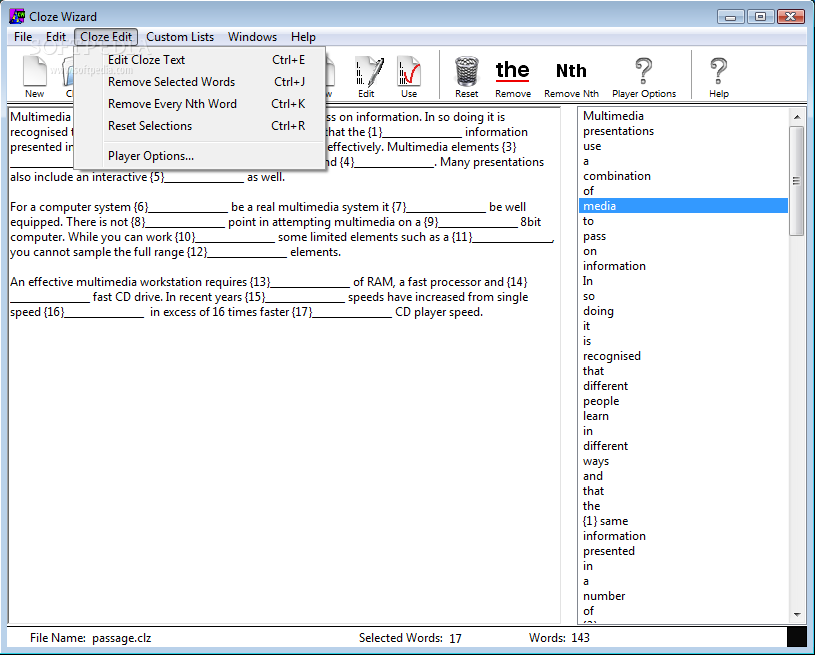Close the open Cloze Edit menu

pos(106,37)
